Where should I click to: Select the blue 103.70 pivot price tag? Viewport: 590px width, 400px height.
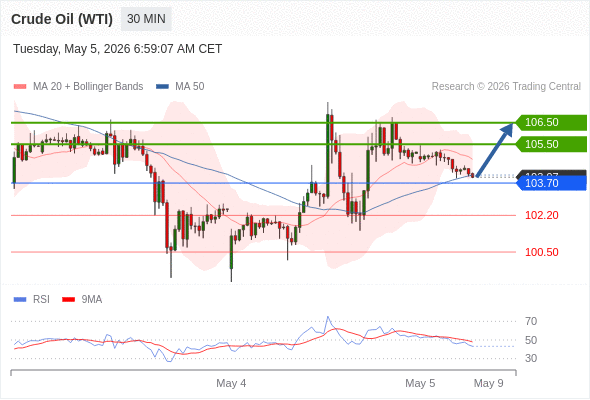point(551,183)
